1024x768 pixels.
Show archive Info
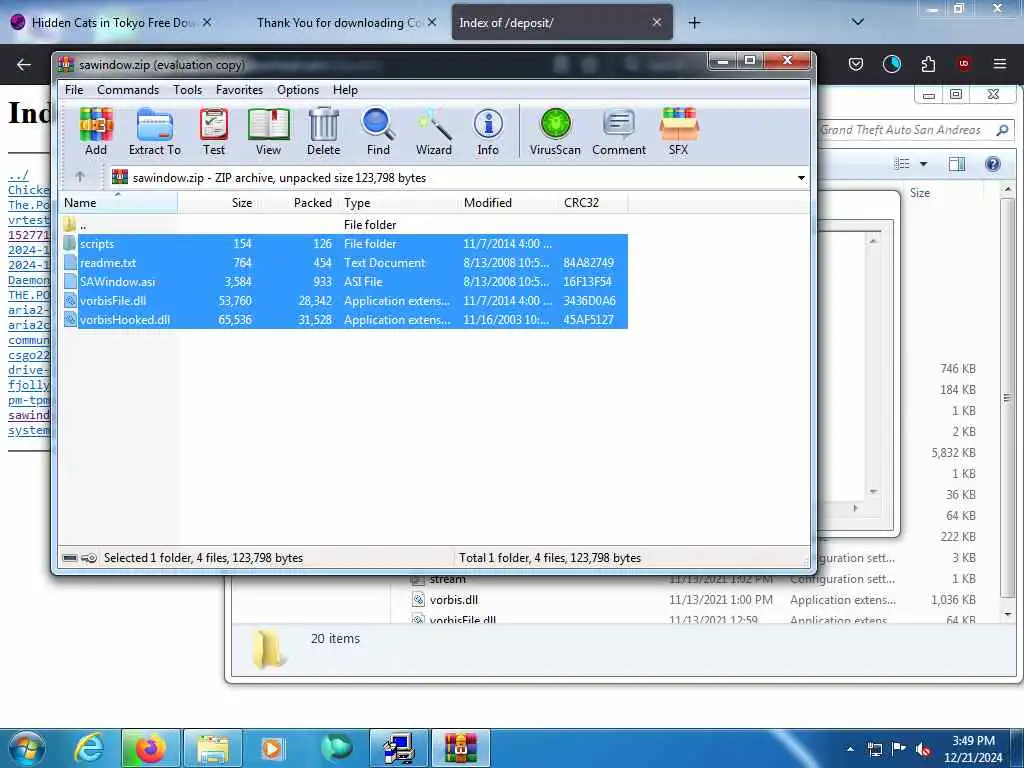(x=488, y=132)
